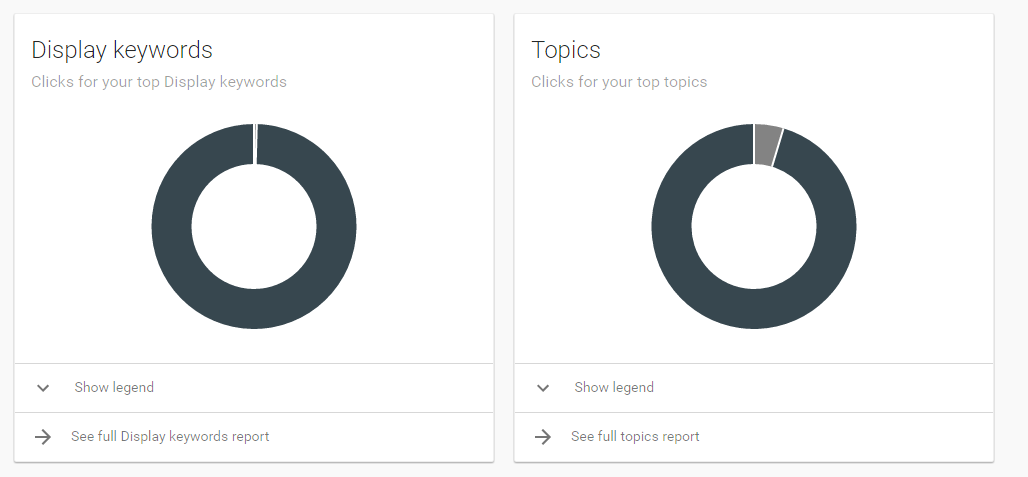Click the "Display keywords" card heading
The width and height of the screenshot is (1028, 477).
(x=122, y=50)
